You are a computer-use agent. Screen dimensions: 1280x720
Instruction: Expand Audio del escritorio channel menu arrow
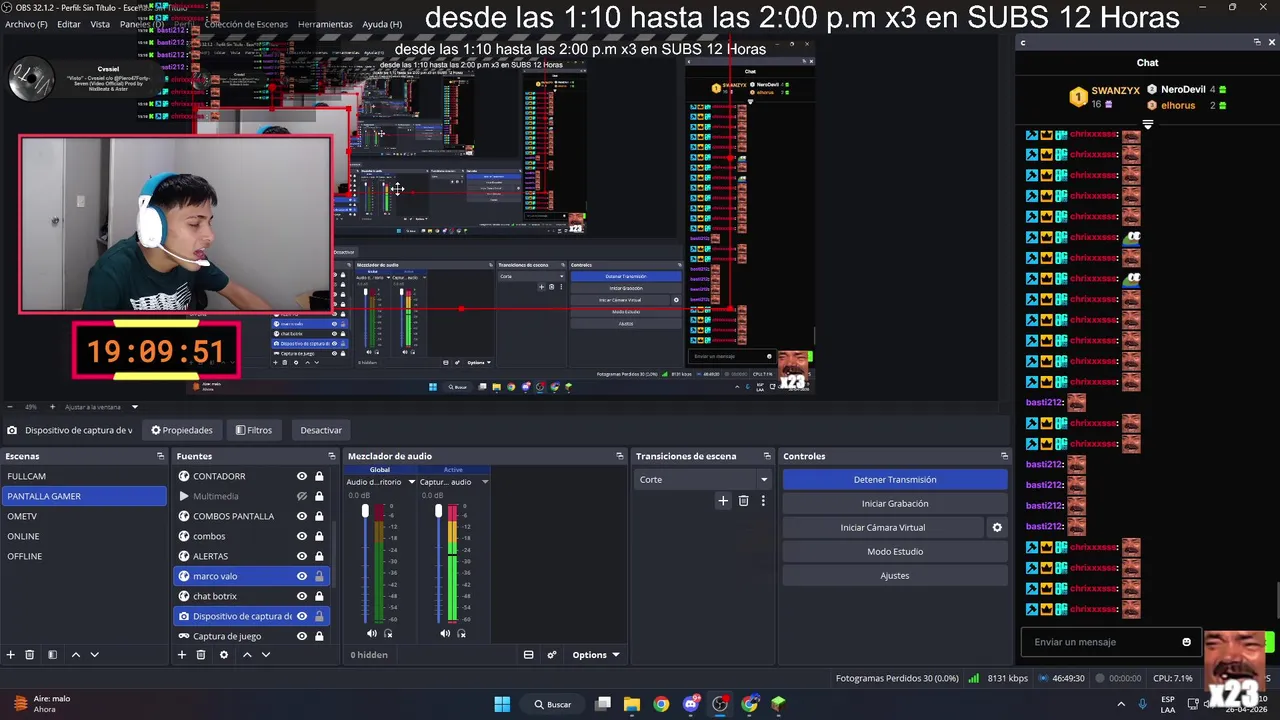click(411, 482)
